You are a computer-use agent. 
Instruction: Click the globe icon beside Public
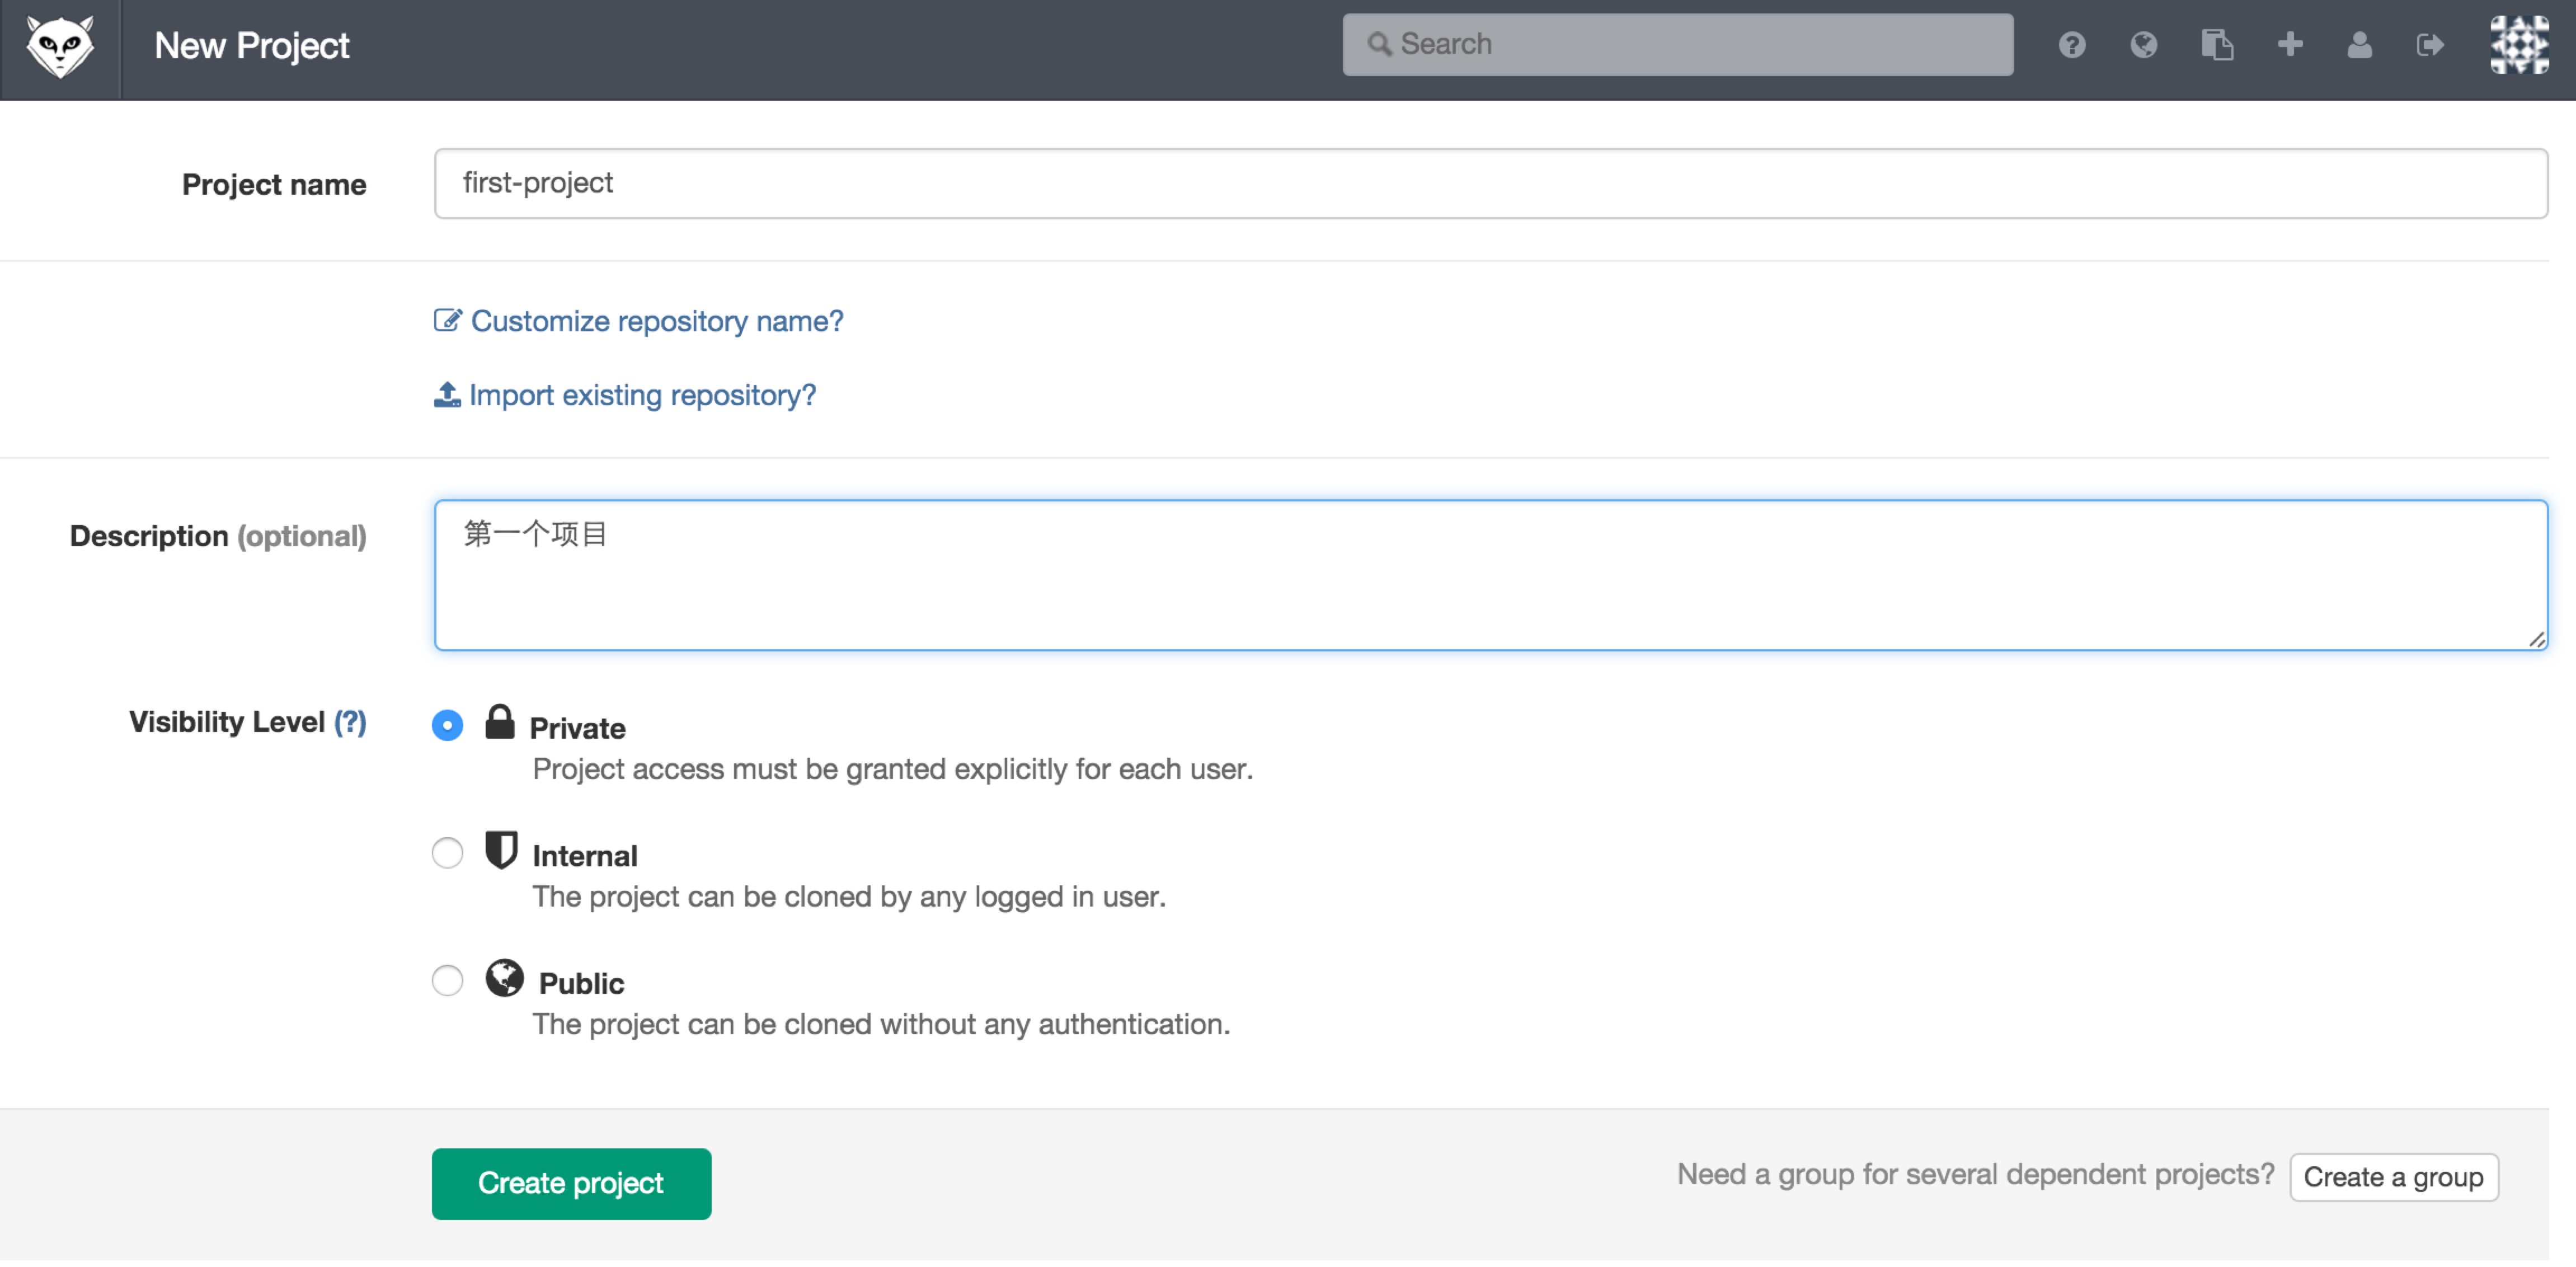click(x=504, y=978)
